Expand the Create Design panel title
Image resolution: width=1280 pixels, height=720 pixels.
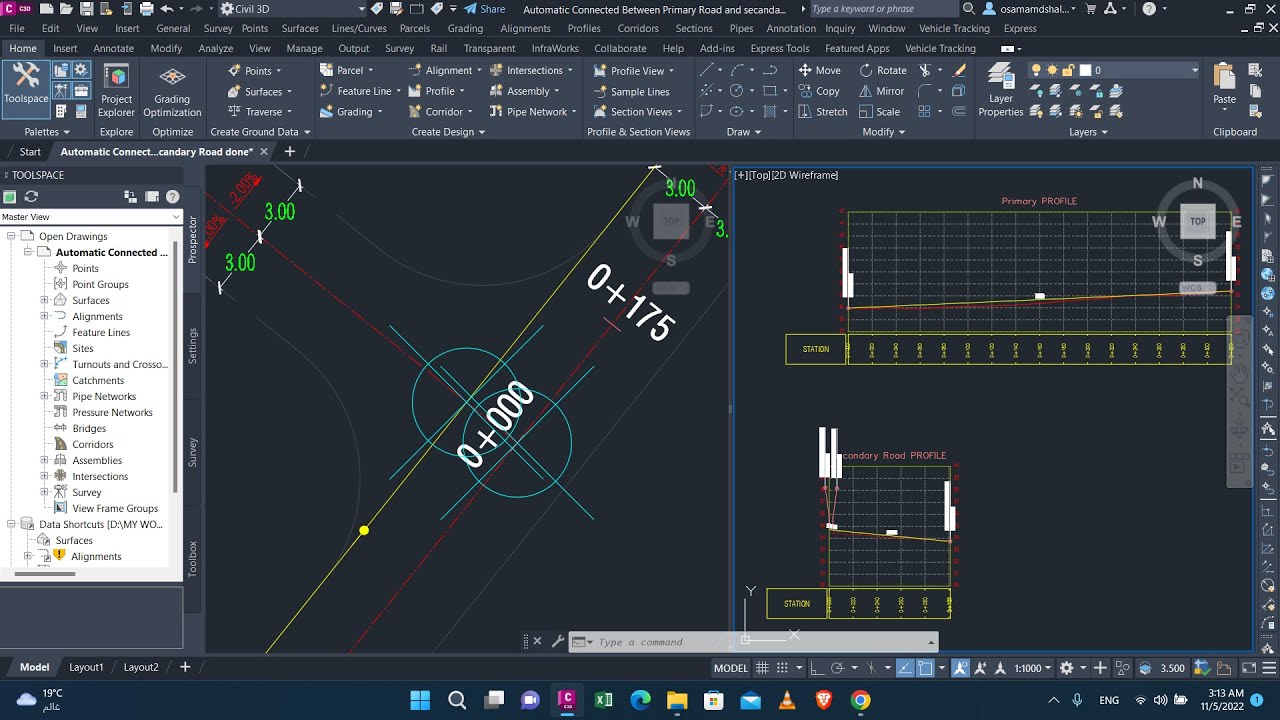[x=448, y=132]
